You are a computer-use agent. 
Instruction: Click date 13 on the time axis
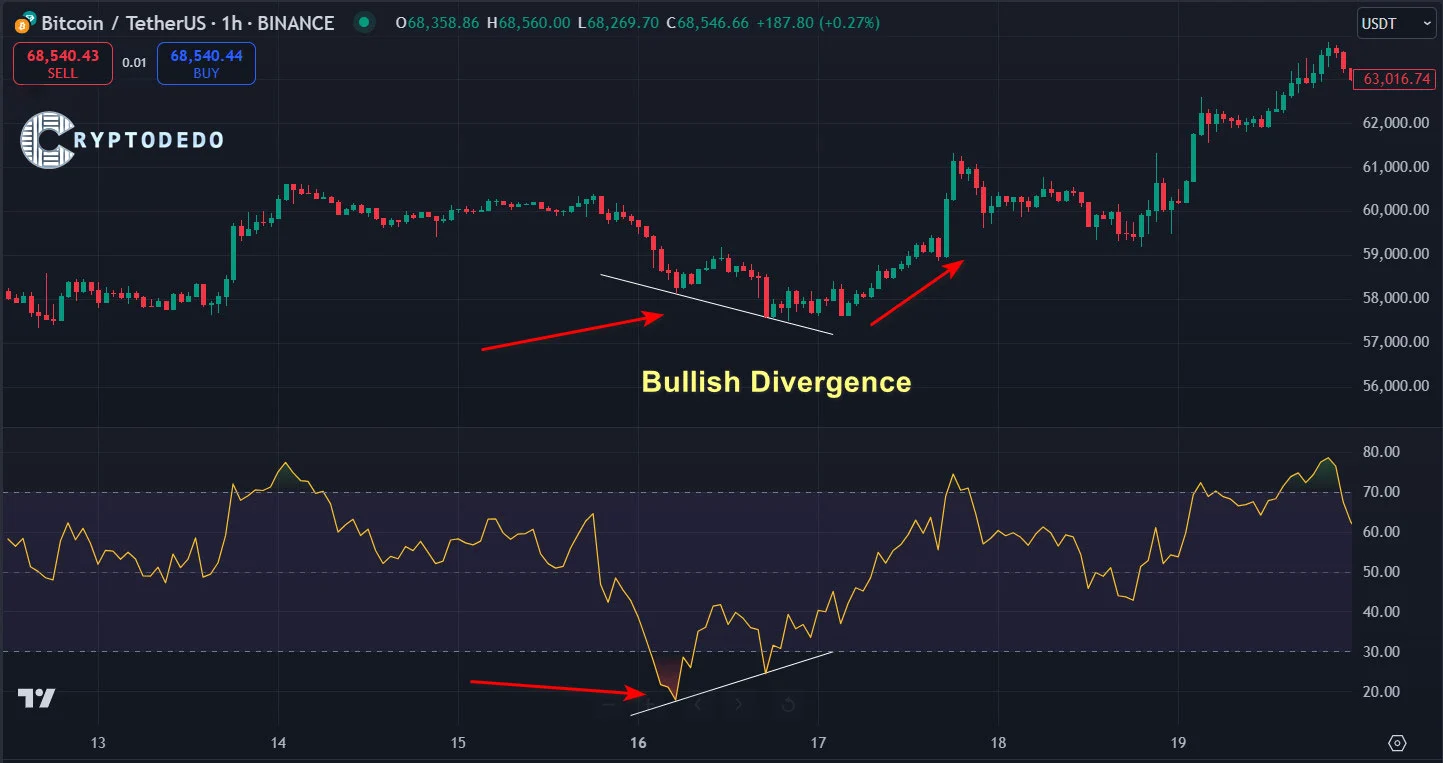(x=98, y=743)
